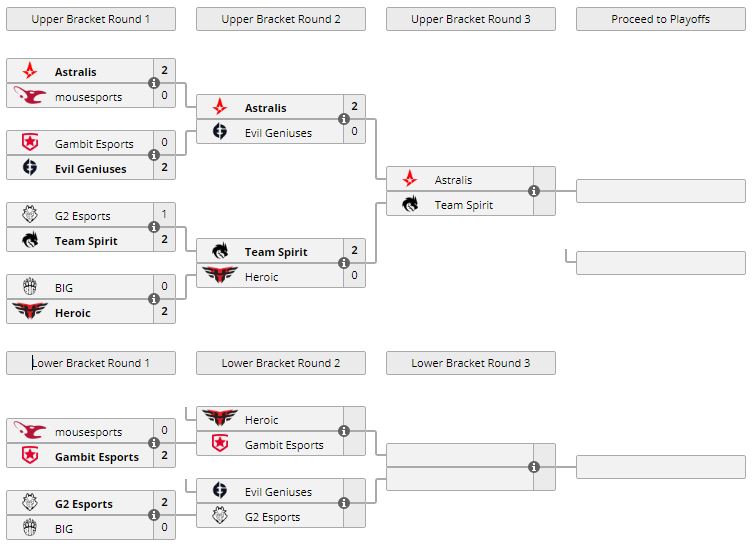This screenshot has height=548, width=752.
Task: Click the empty top Proceed to Playoffs slot
Action: (x=660, y=191)
